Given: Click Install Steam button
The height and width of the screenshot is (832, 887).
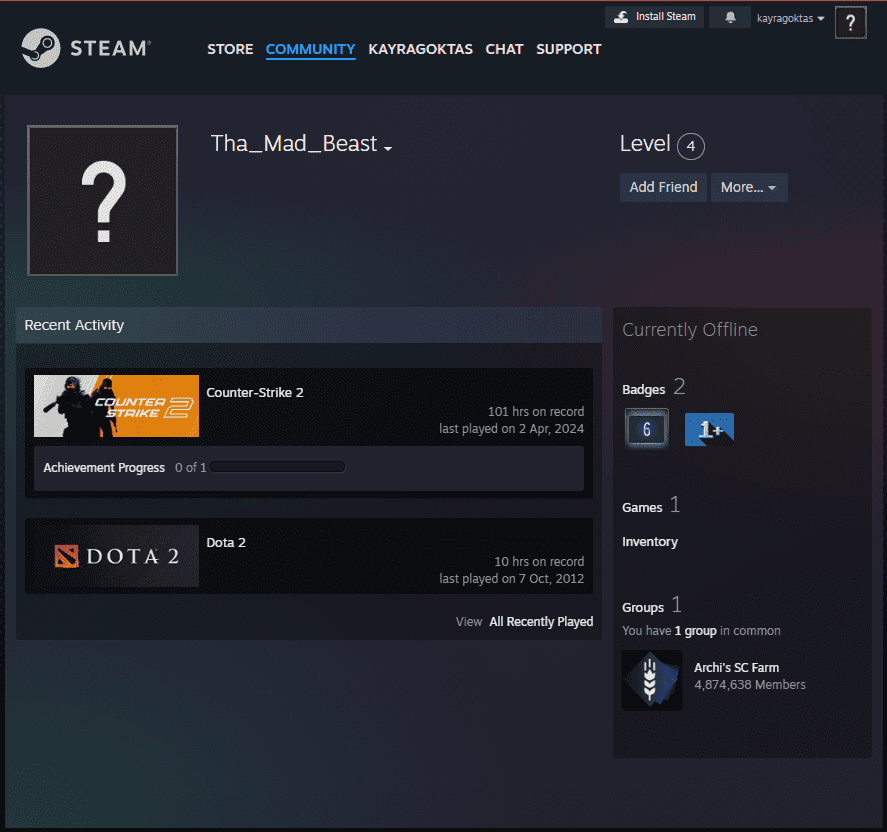Looking at the screenshot, I should click(655, 17).
